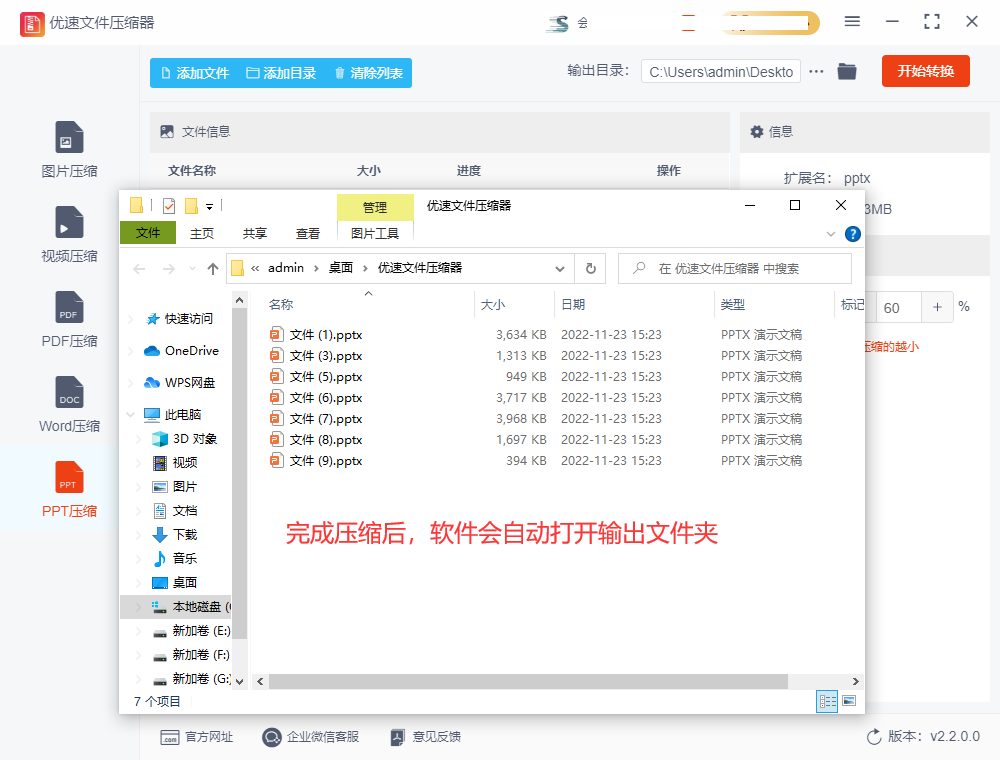Open Explorer help question-mark icon

pyautogui.click(x=853, y=234)
